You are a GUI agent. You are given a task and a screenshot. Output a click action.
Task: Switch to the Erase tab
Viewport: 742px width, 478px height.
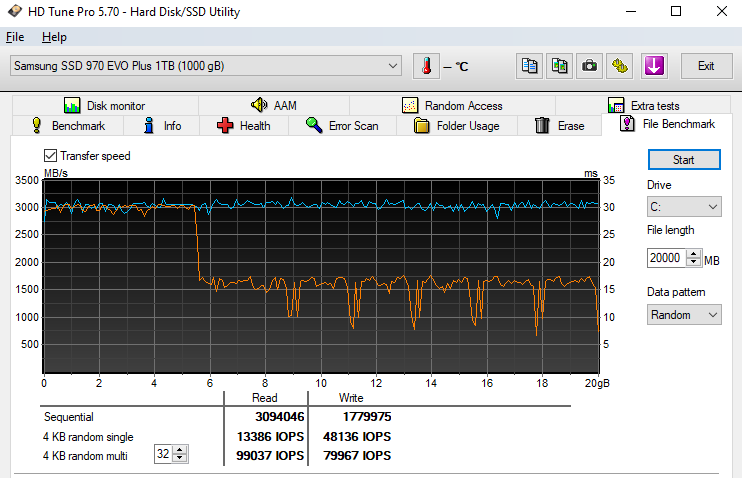(559, 126)
